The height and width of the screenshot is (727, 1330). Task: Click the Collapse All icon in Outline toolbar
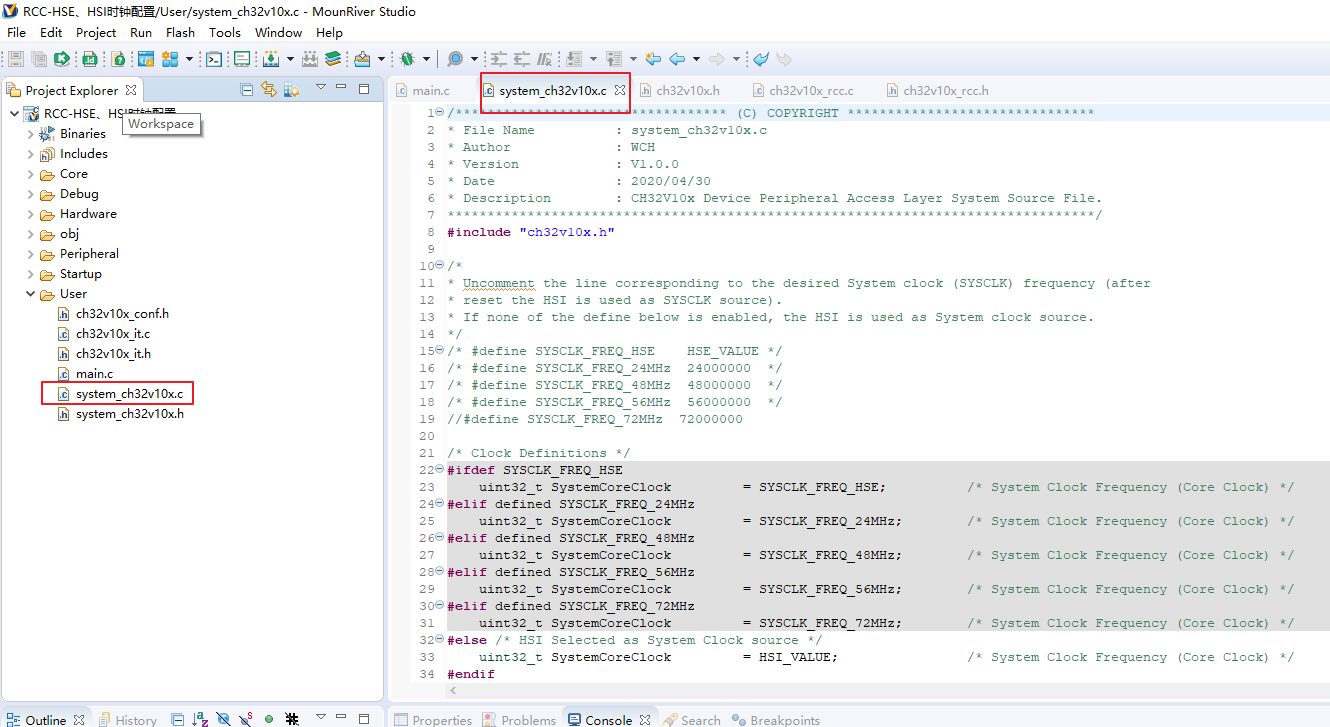pyautogui.click(x=177, y=719)
